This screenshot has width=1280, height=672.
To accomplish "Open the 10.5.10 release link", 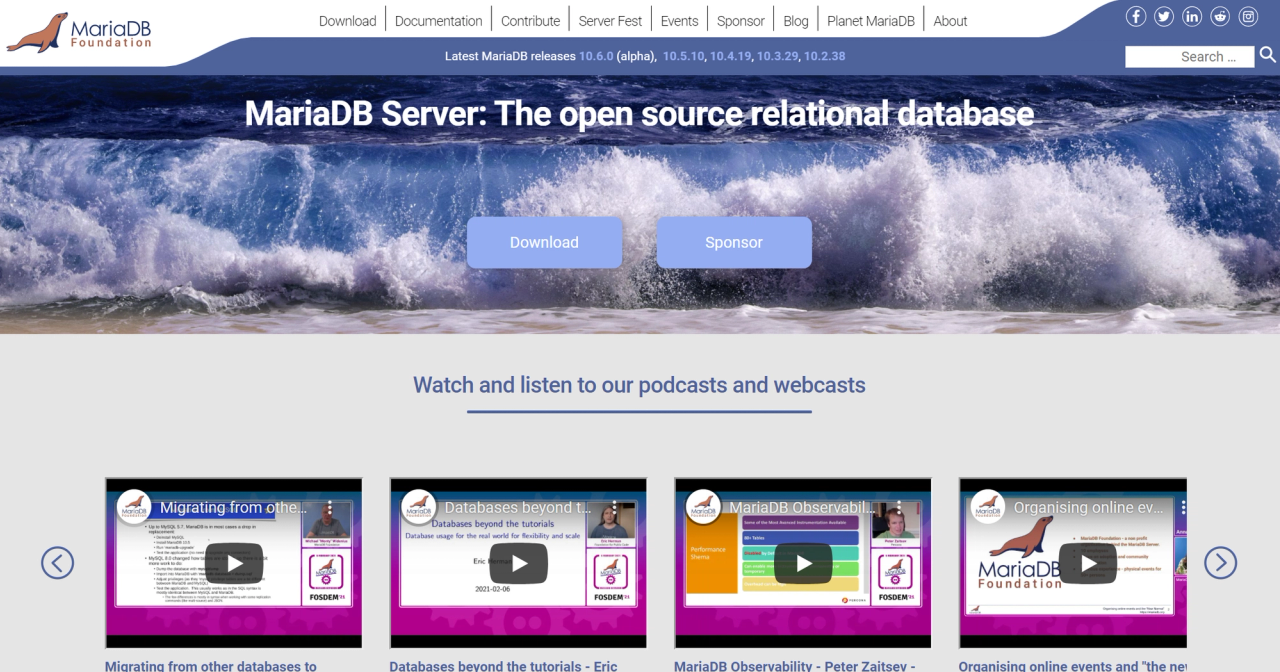I will (684, 56).
